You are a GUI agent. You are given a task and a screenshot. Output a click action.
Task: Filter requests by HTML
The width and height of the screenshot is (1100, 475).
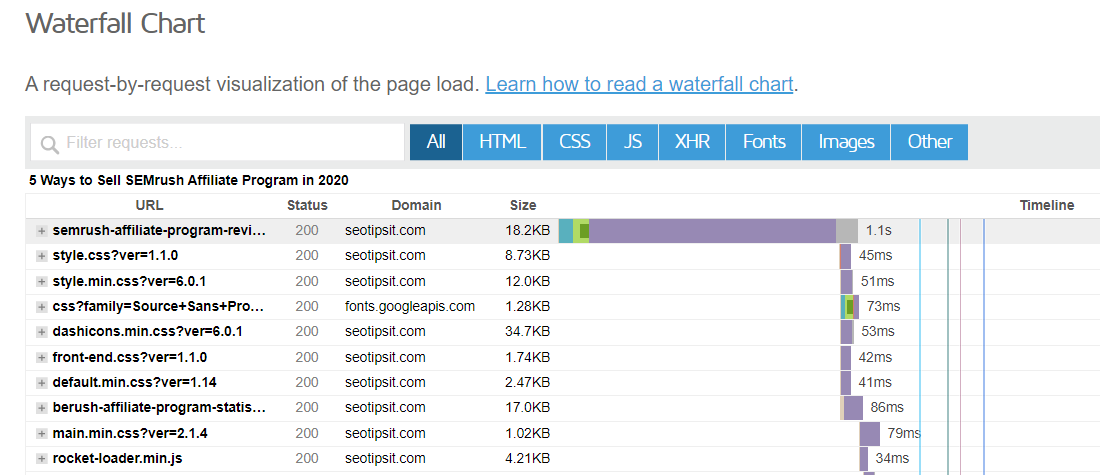502,142
